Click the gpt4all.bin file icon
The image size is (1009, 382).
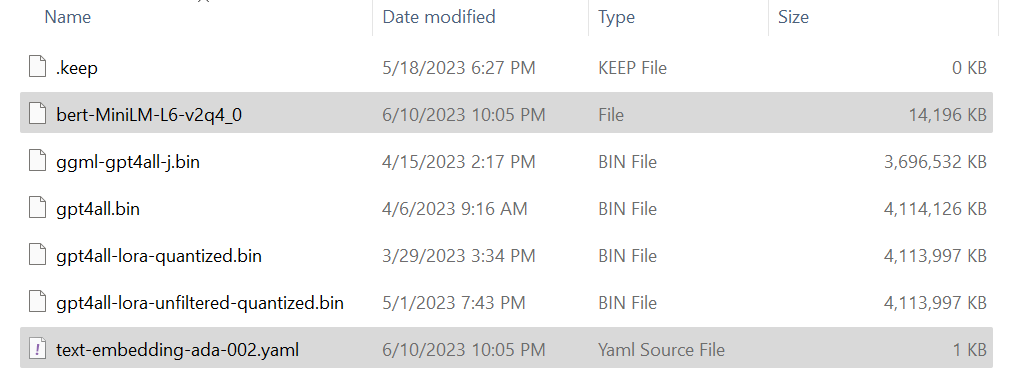pyautogui.click(x=38, y=208)
